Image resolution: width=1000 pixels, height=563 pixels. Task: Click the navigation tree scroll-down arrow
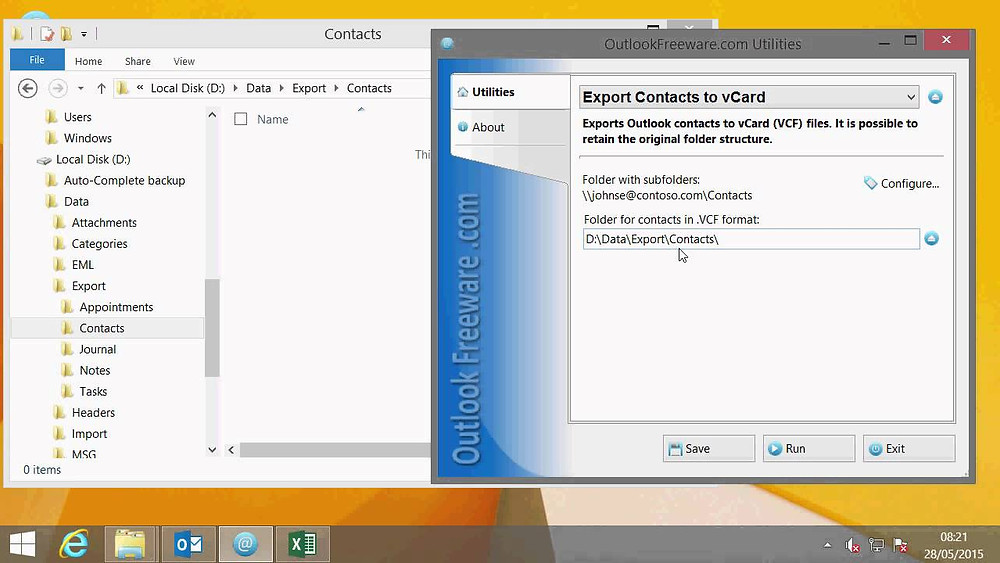212,450
